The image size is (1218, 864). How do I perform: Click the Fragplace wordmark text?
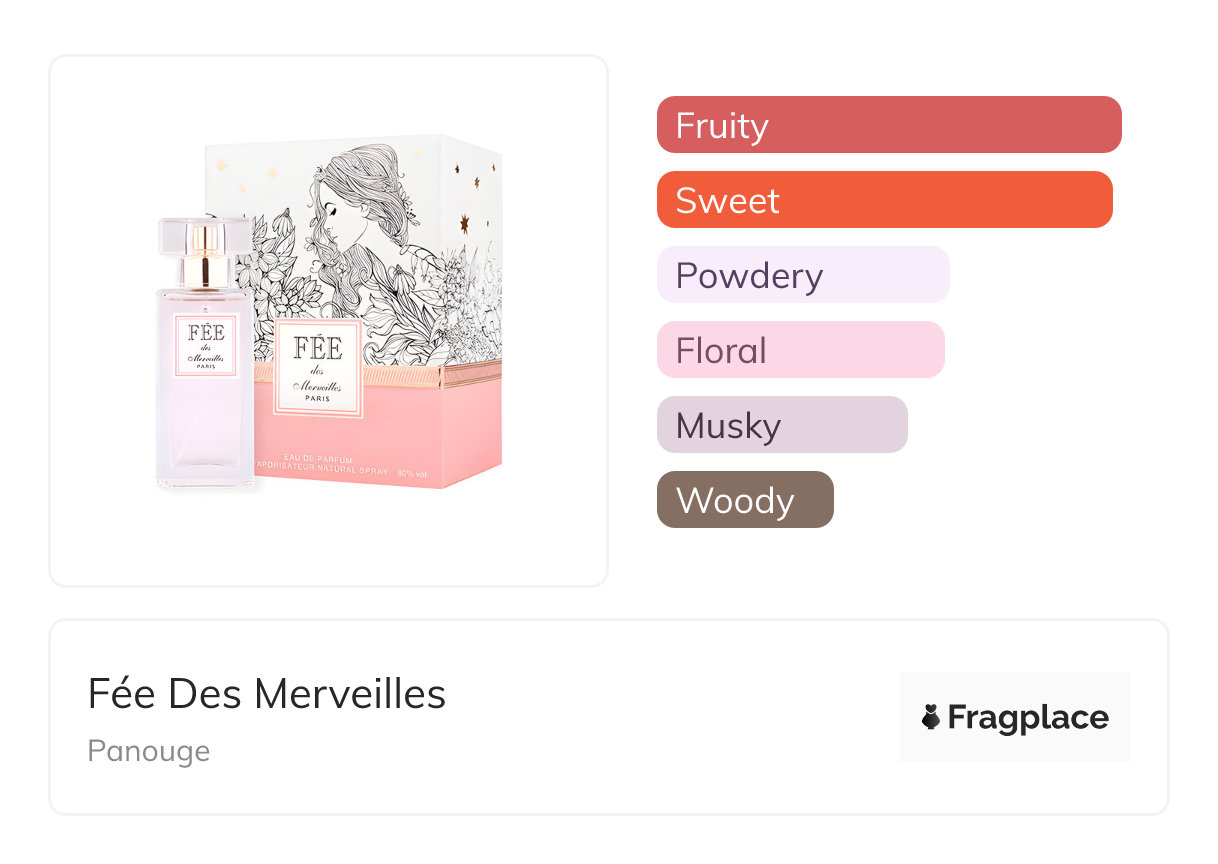tap(1028, 718)
